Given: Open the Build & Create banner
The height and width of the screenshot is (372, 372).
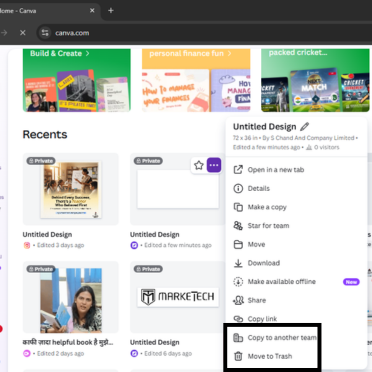Looking at the screenshot, I should pos(77,80).
